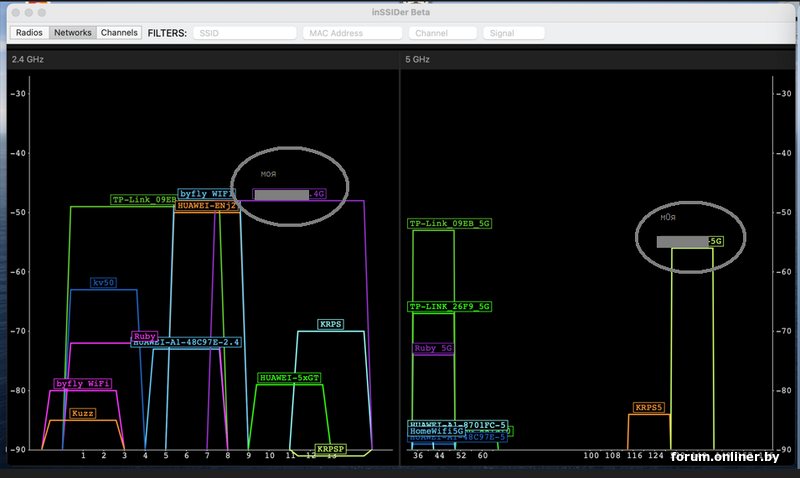
Task: Pick the KRPS network label
Action: [330, 325]
